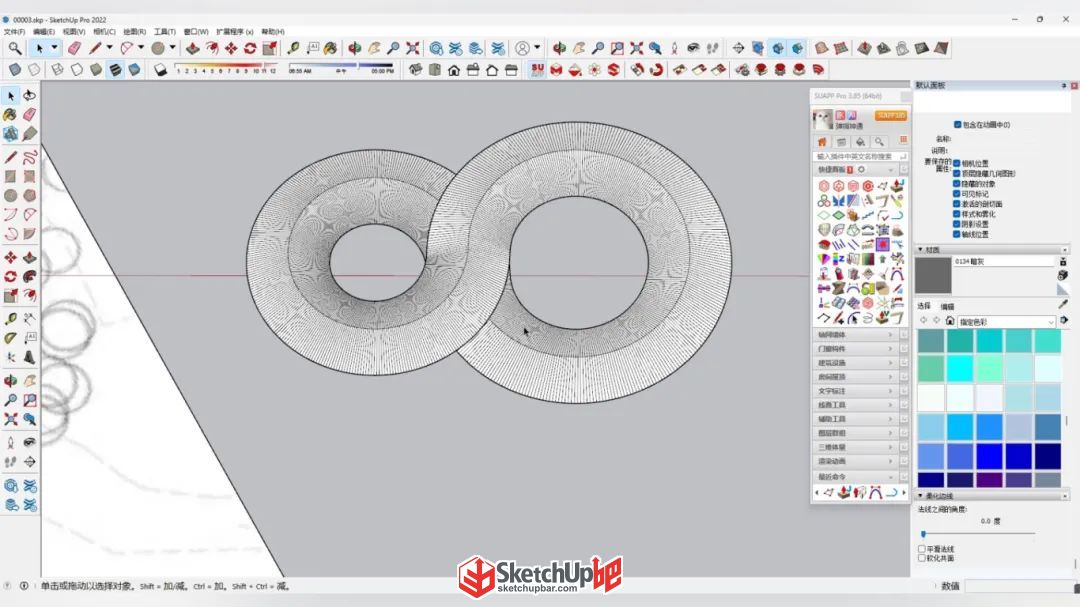Uncheck the 可见标记 checkbox
The width and height of the screenshot is (1080, 607).
[x=957, y=194]
